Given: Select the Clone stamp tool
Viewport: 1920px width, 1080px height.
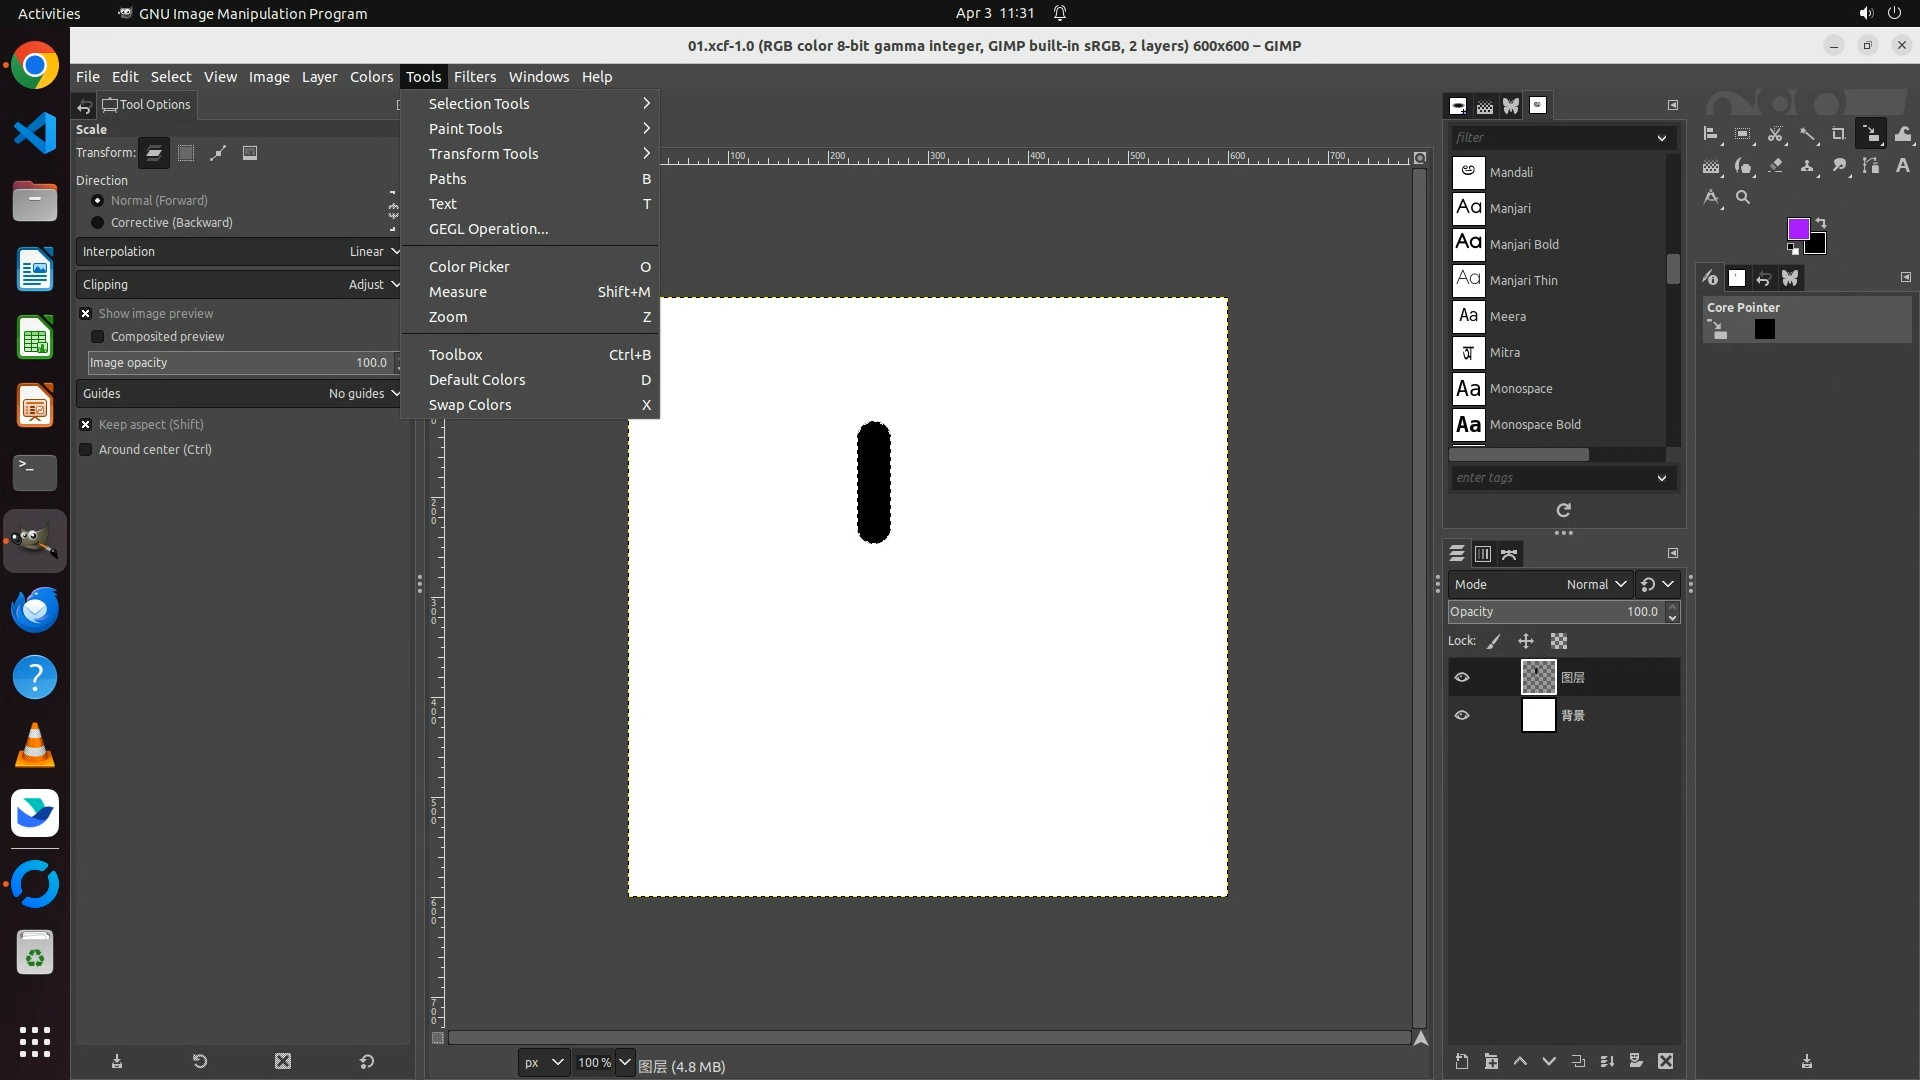Looking at the screenshot, I should point(1807,166).
